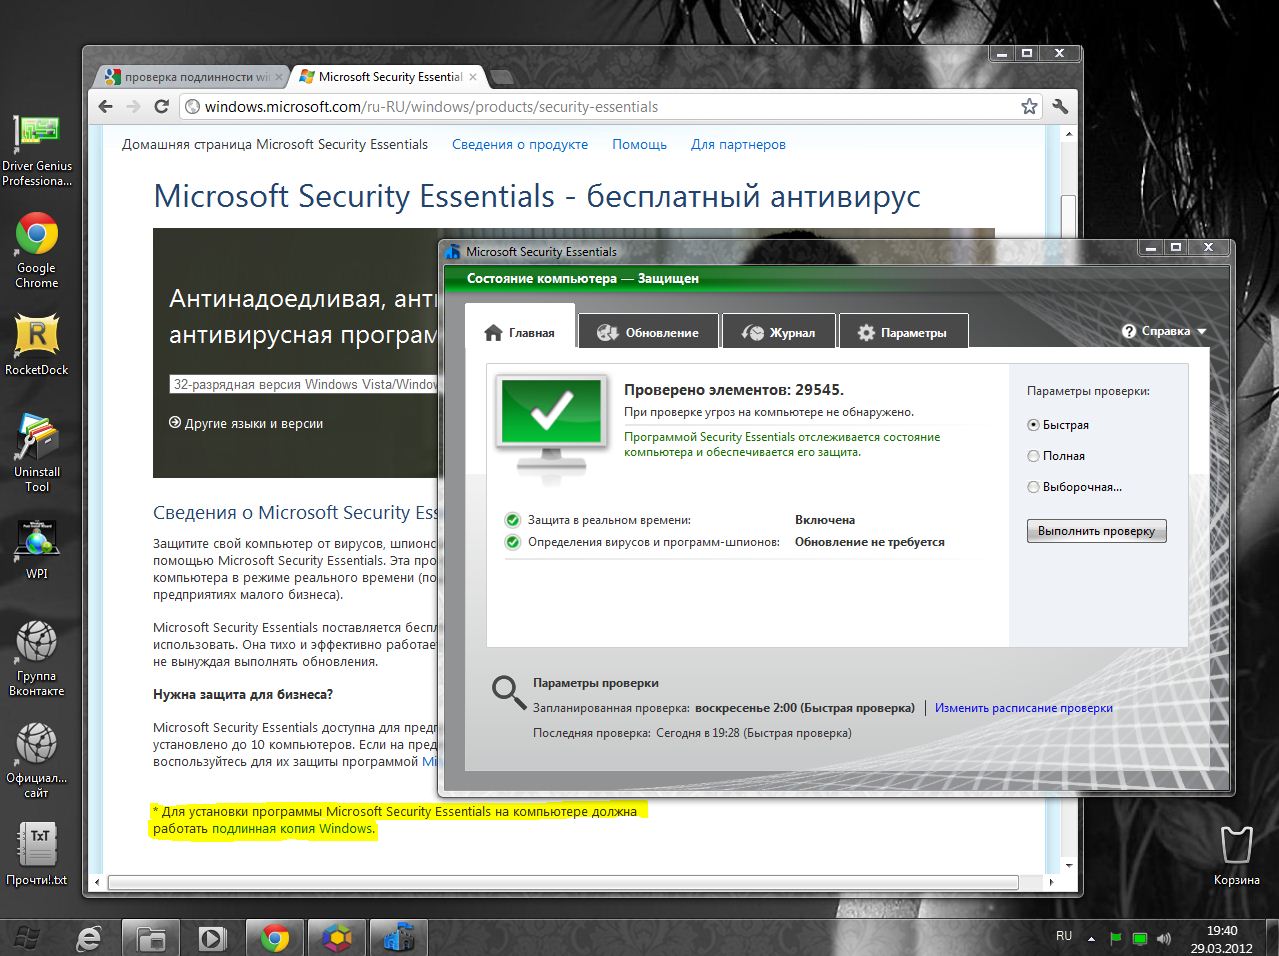Image resolution: width=1279 pixels, height=956 pixels.
Task: Click Windows Start button
Action: click(x=27, y=939)
